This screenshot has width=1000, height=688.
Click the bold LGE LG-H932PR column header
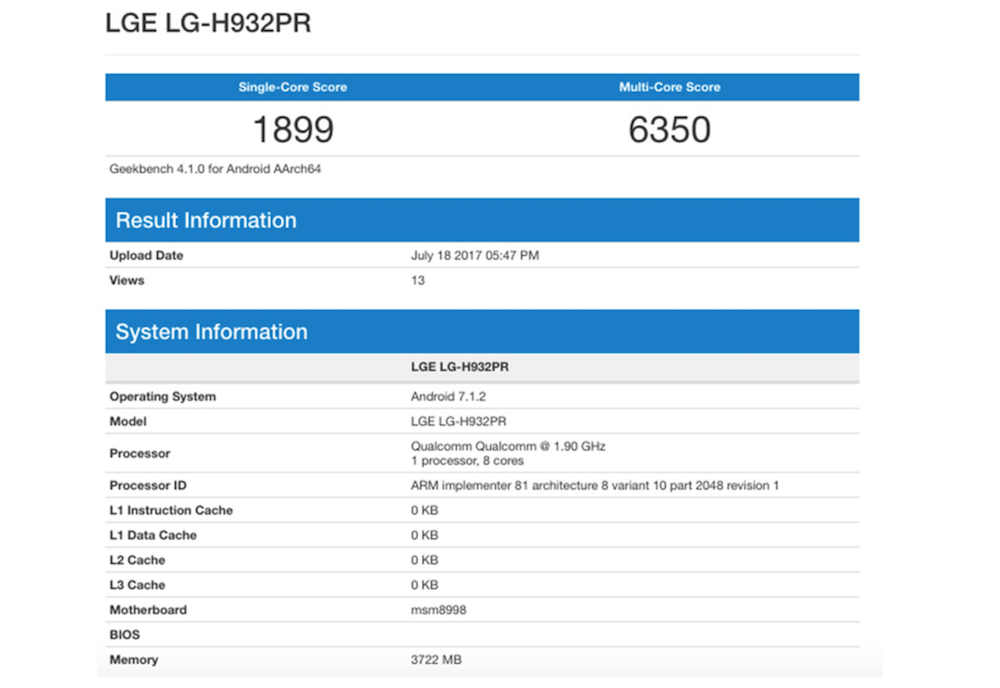[x=459, y=367]
